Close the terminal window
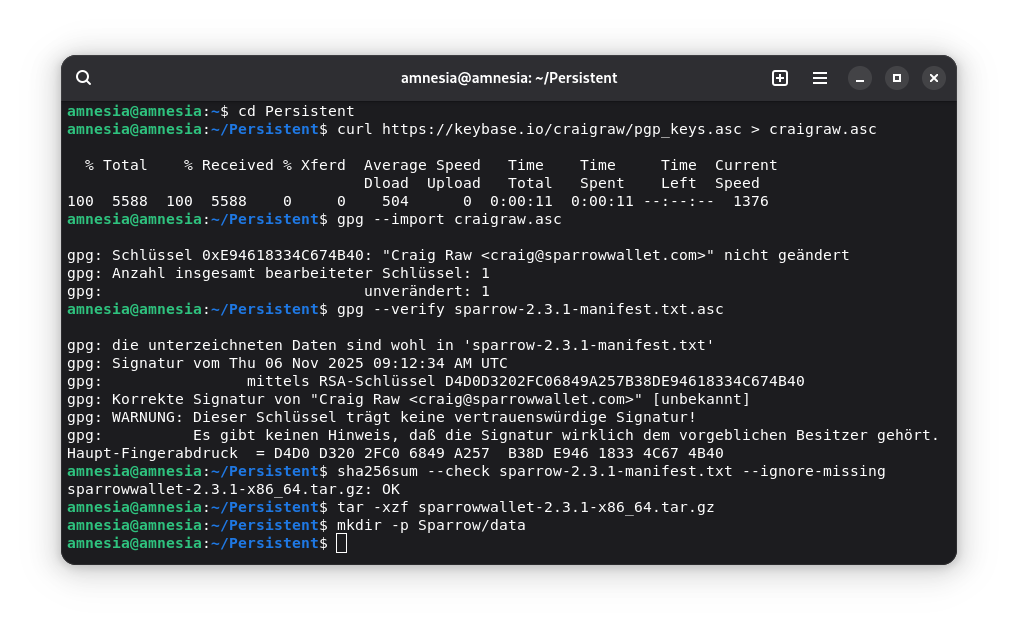Image resolution: width=1018 pixels, height=632 pixels. point(934,78)
